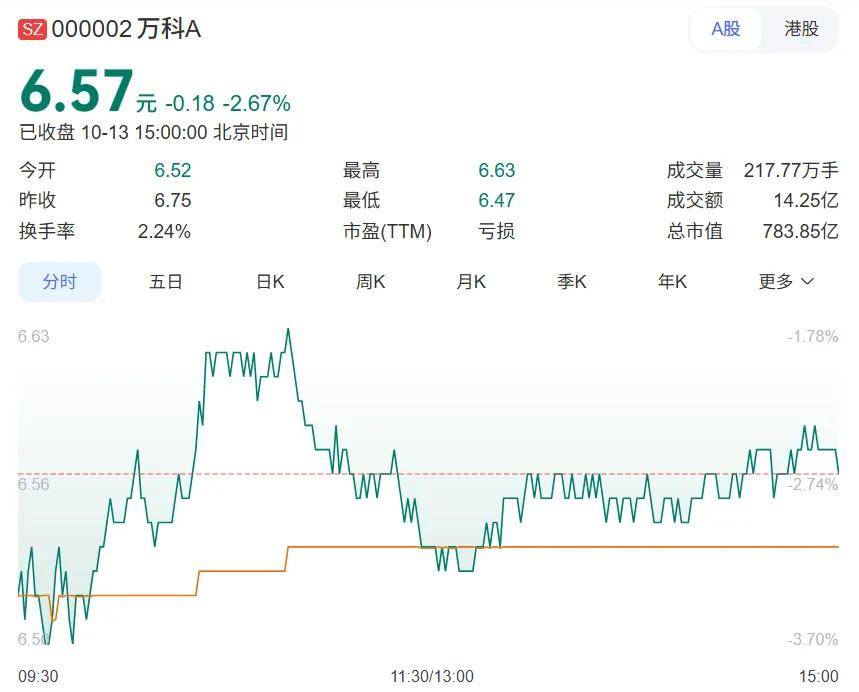The height and width of the screenshot is (692, 859).
Task: Open the 000002 万科A stock title
Action: point(126,29)
